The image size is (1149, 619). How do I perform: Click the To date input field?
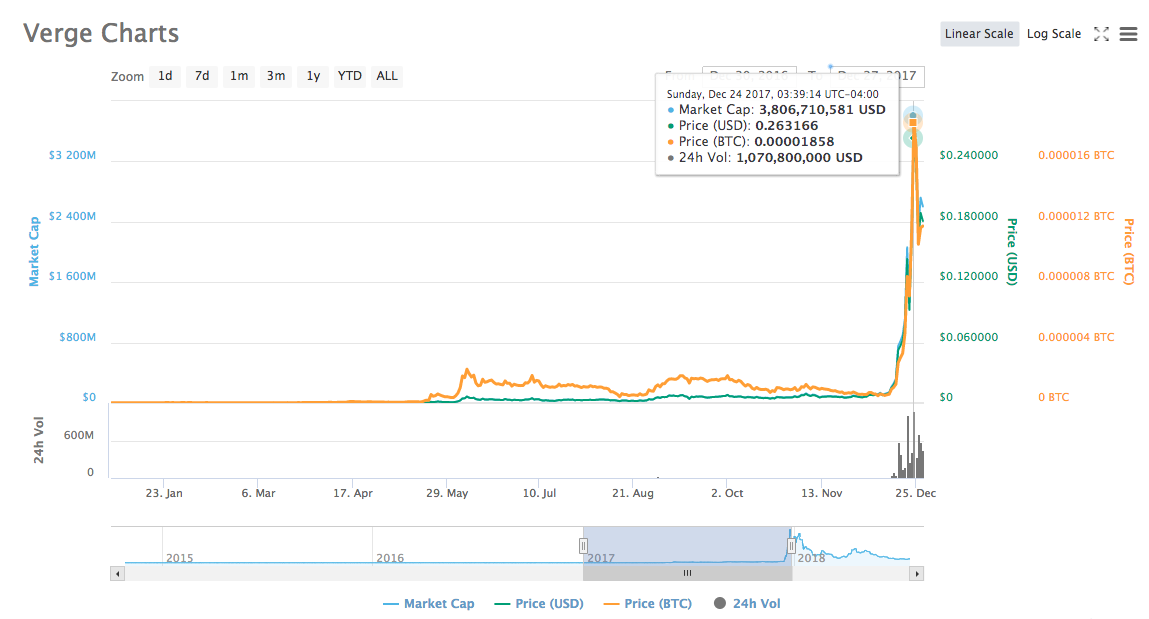[x=877, y=76]
